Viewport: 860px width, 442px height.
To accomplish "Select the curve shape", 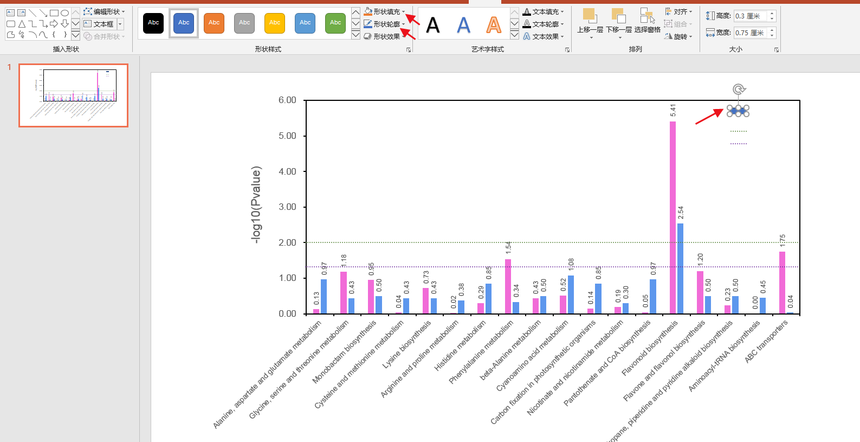I will point(43,35).
